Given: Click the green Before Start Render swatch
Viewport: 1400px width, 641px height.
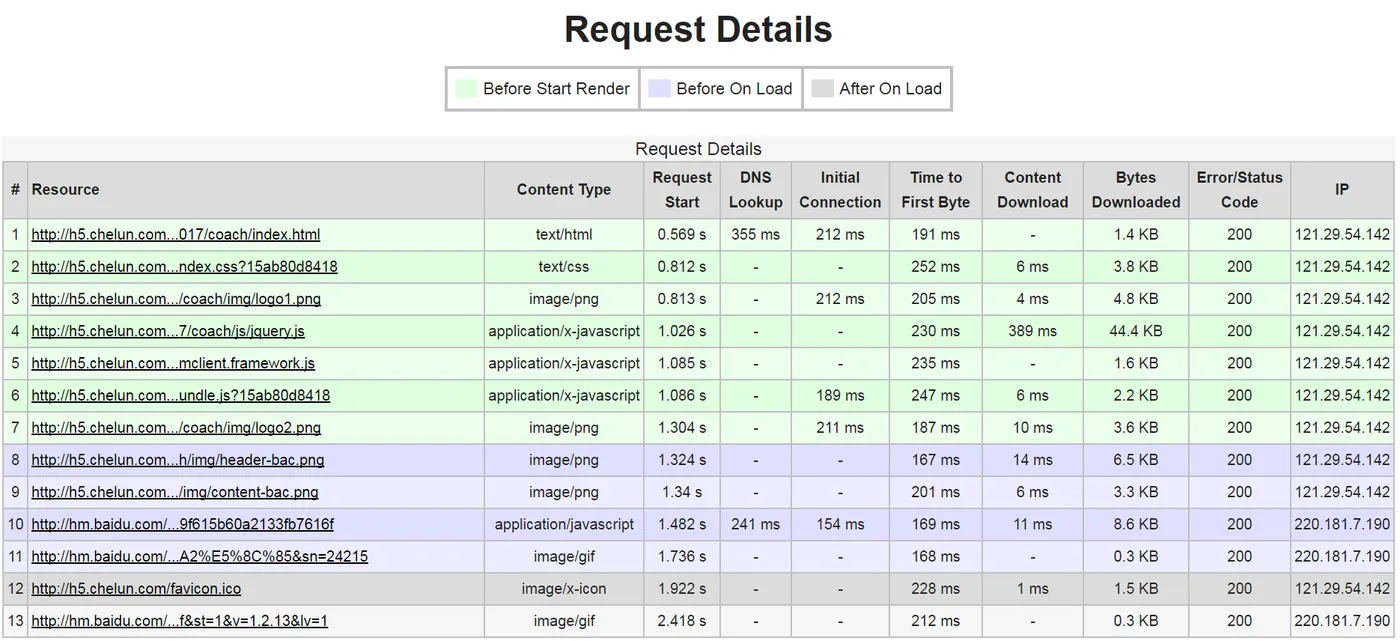Looking at the screenshot, I should 467,89.
